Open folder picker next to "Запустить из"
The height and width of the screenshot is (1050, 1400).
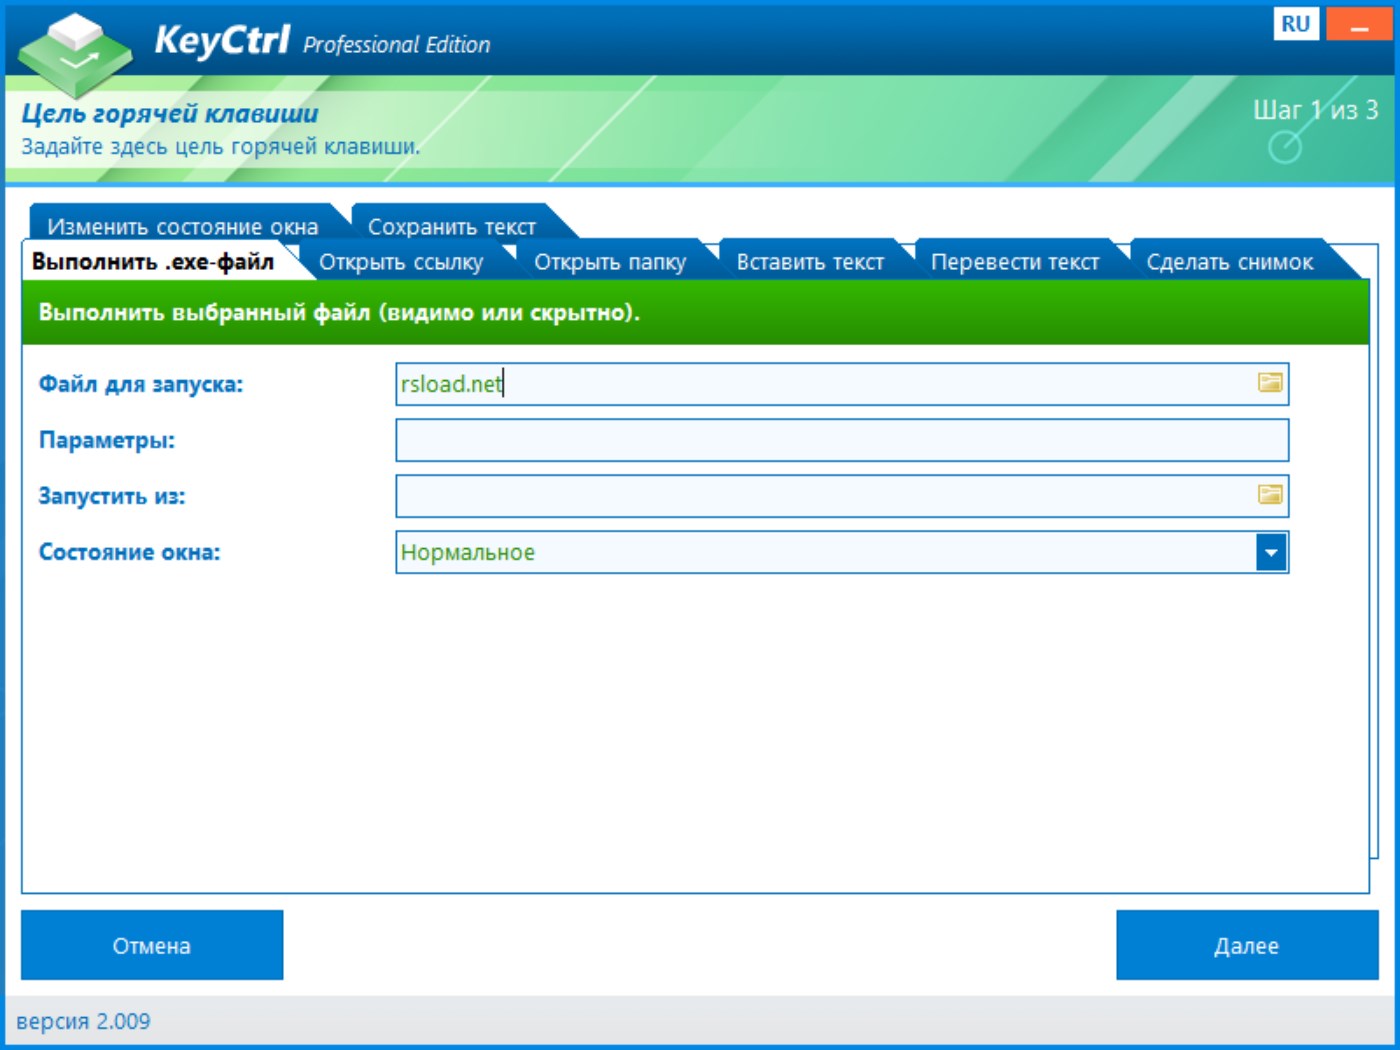(1268, 496)
